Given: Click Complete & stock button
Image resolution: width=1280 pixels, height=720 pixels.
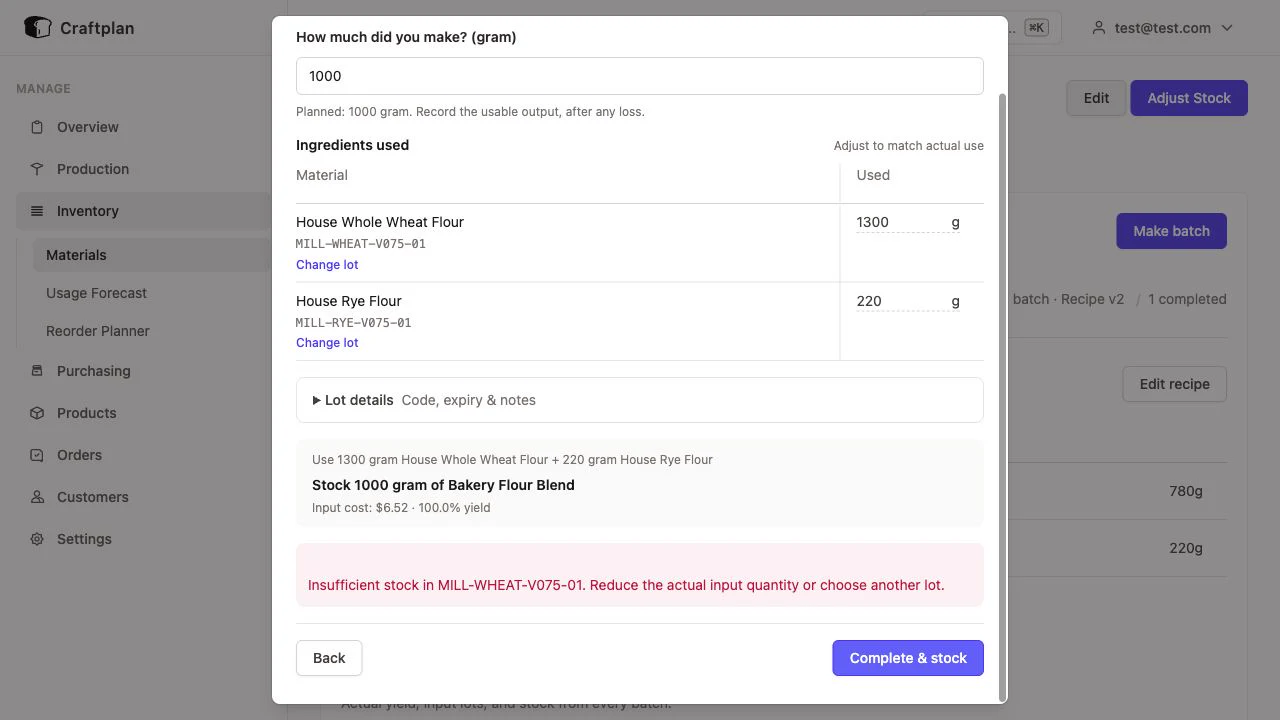Looking at the screenshot, I should pyautogui.click(x=908, y=658).
